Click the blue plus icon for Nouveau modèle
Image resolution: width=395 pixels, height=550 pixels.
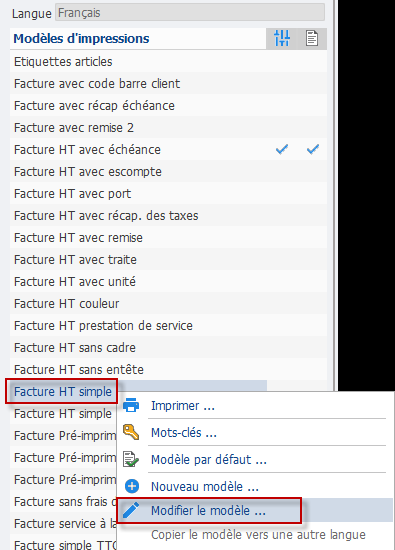(132, 486)
